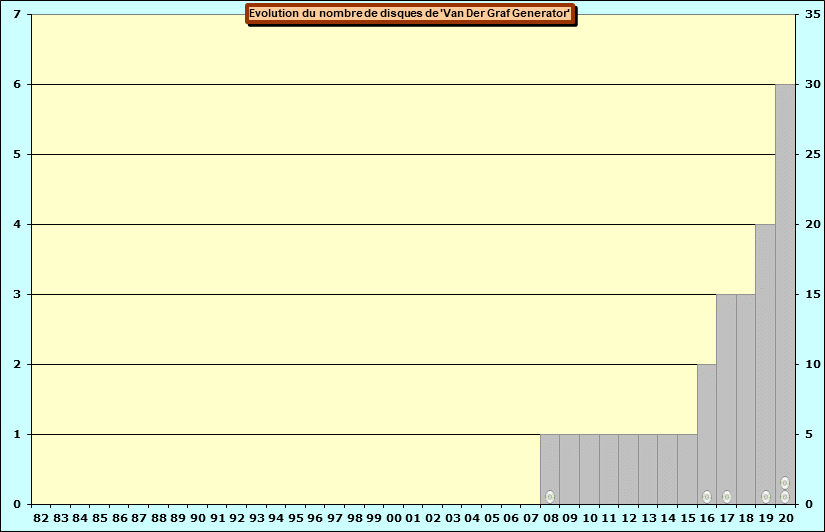Click the disc icon in the 08 bar
Screen dimensions: 825x532
coord(550,496)
